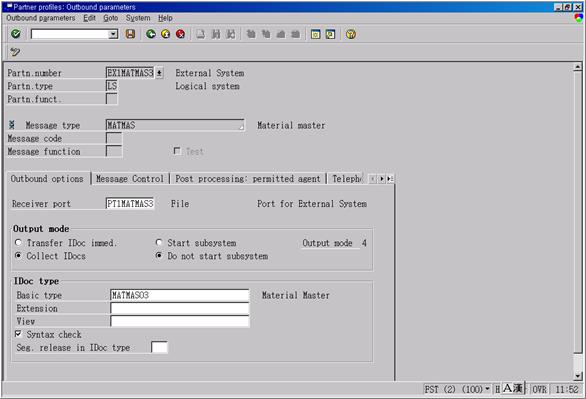Open Partn.number value help button
Viewport: 586px width, 399px height.
[159, 72]
